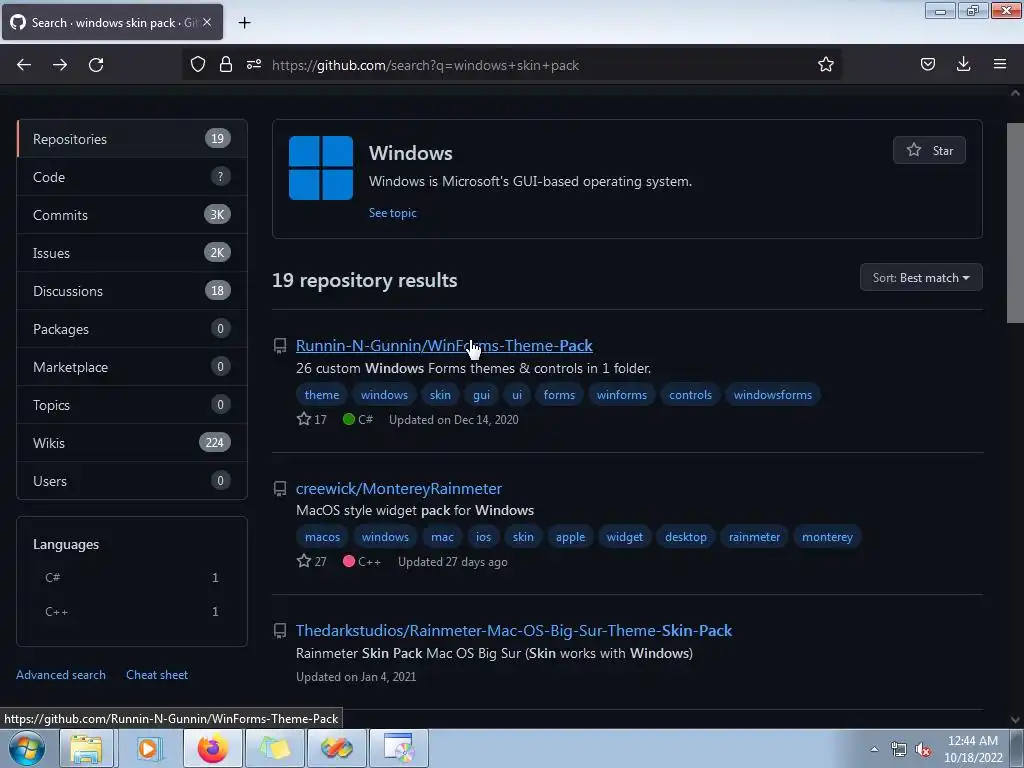1024x768 pixels.
Task: Click the repo icon beside creewick/MontereyRainmeter
Action: click(x=280, y=489)
